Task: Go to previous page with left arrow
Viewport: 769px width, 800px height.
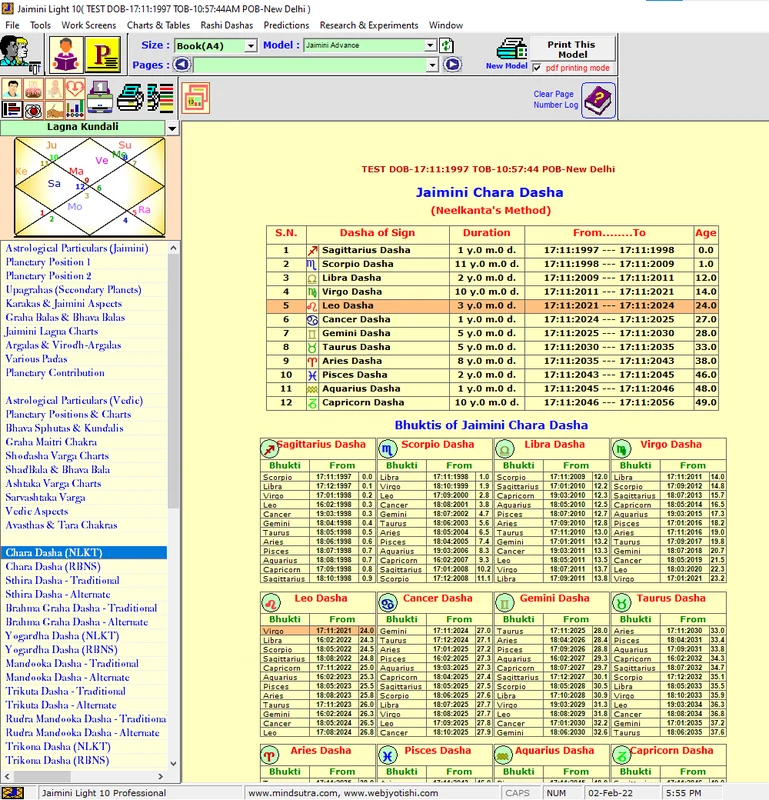Action: click(181, 65)
